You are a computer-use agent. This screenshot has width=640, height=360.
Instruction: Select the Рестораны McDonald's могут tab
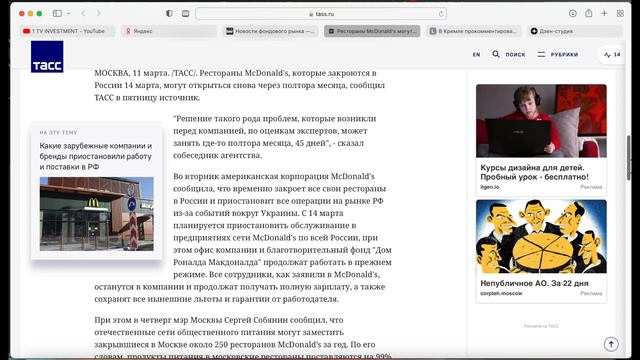[372, 31]
